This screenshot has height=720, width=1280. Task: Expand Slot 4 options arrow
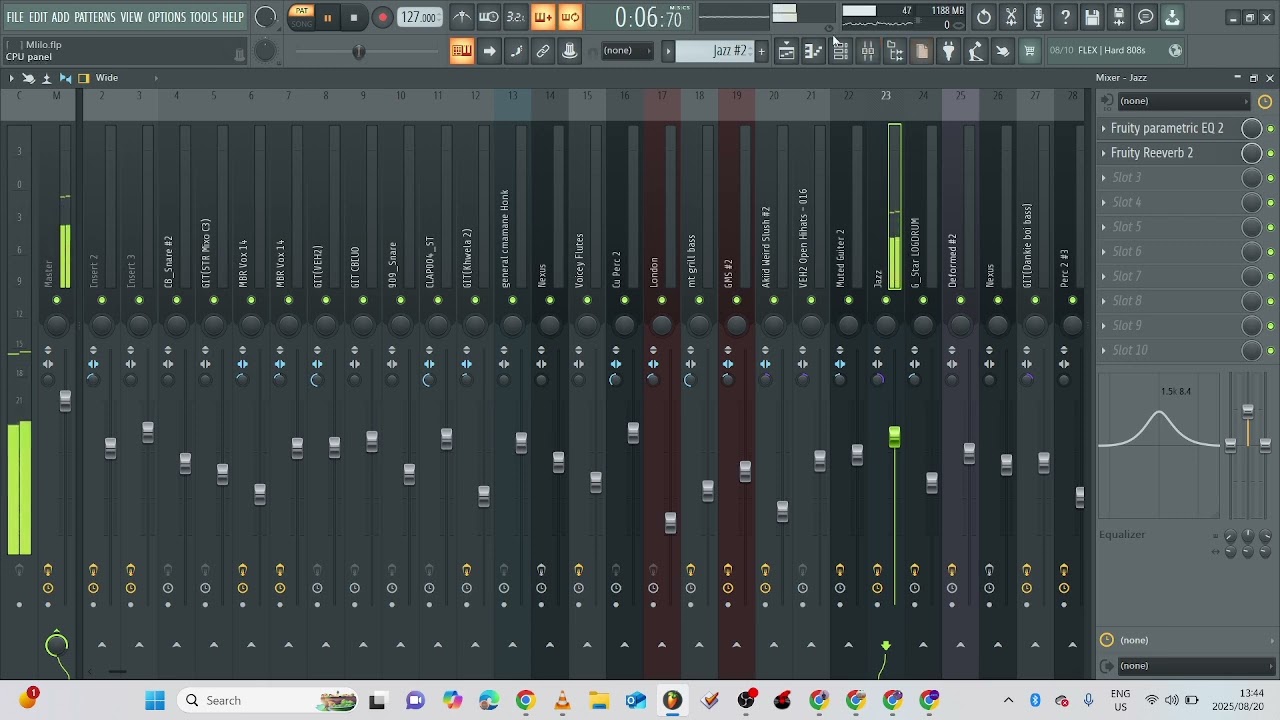1104,202
